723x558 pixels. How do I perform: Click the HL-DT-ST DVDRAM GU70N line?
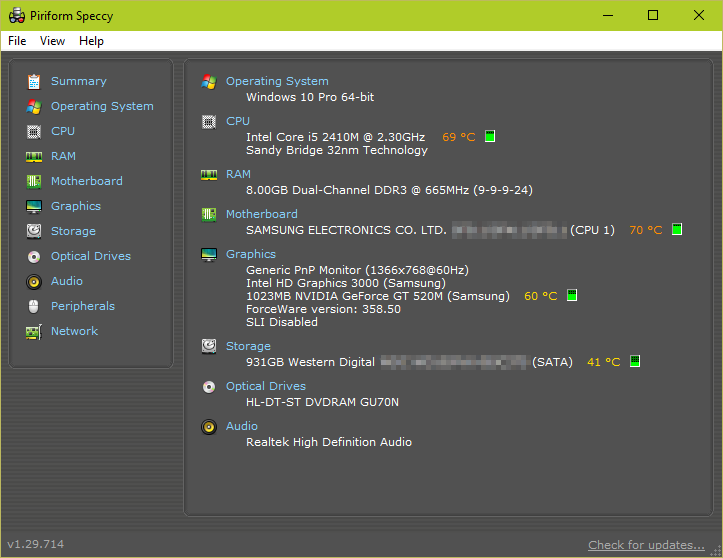322,402
